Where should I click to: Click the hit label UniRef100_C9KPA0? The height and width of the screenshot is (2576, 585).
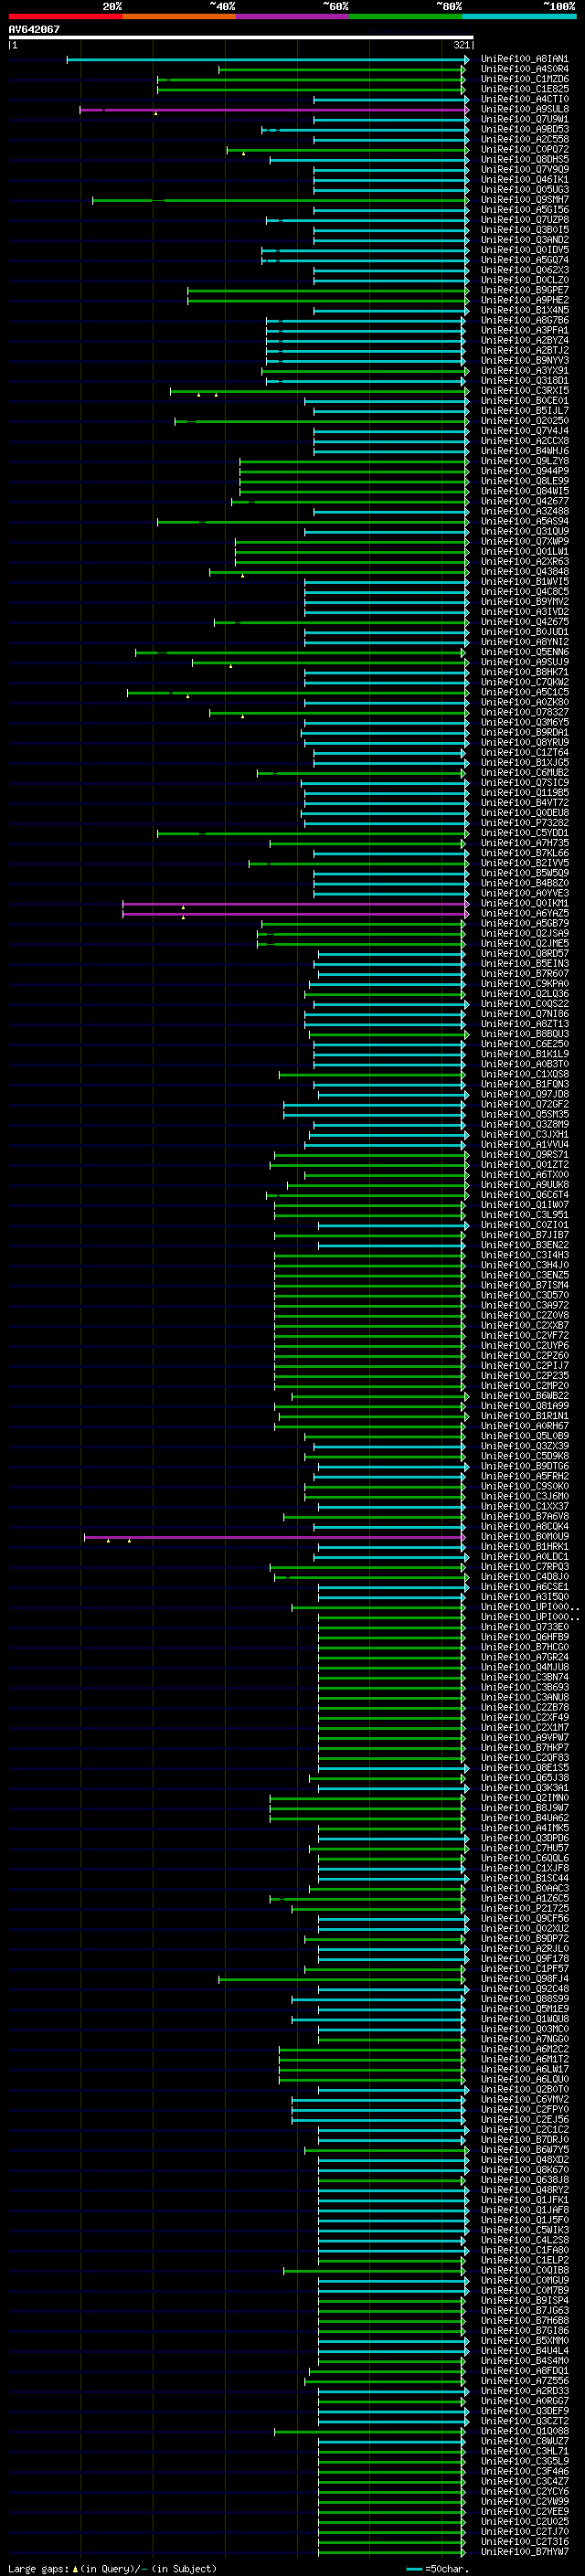[x=524, y=983]
